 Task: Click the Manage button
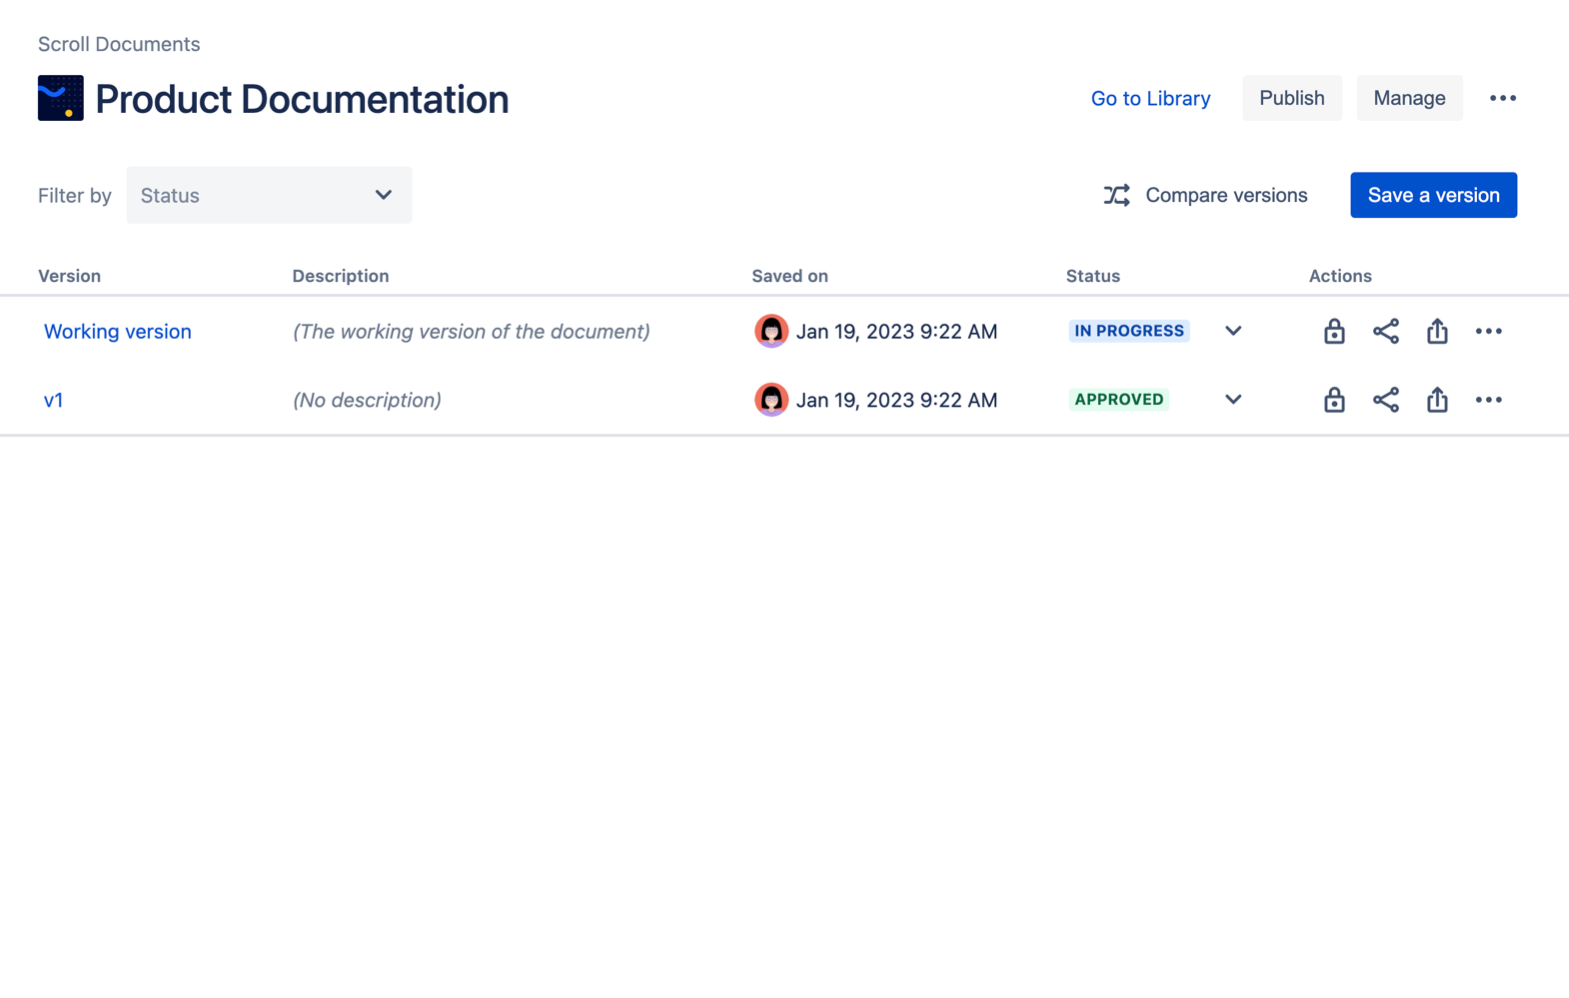pos(1408,98)
